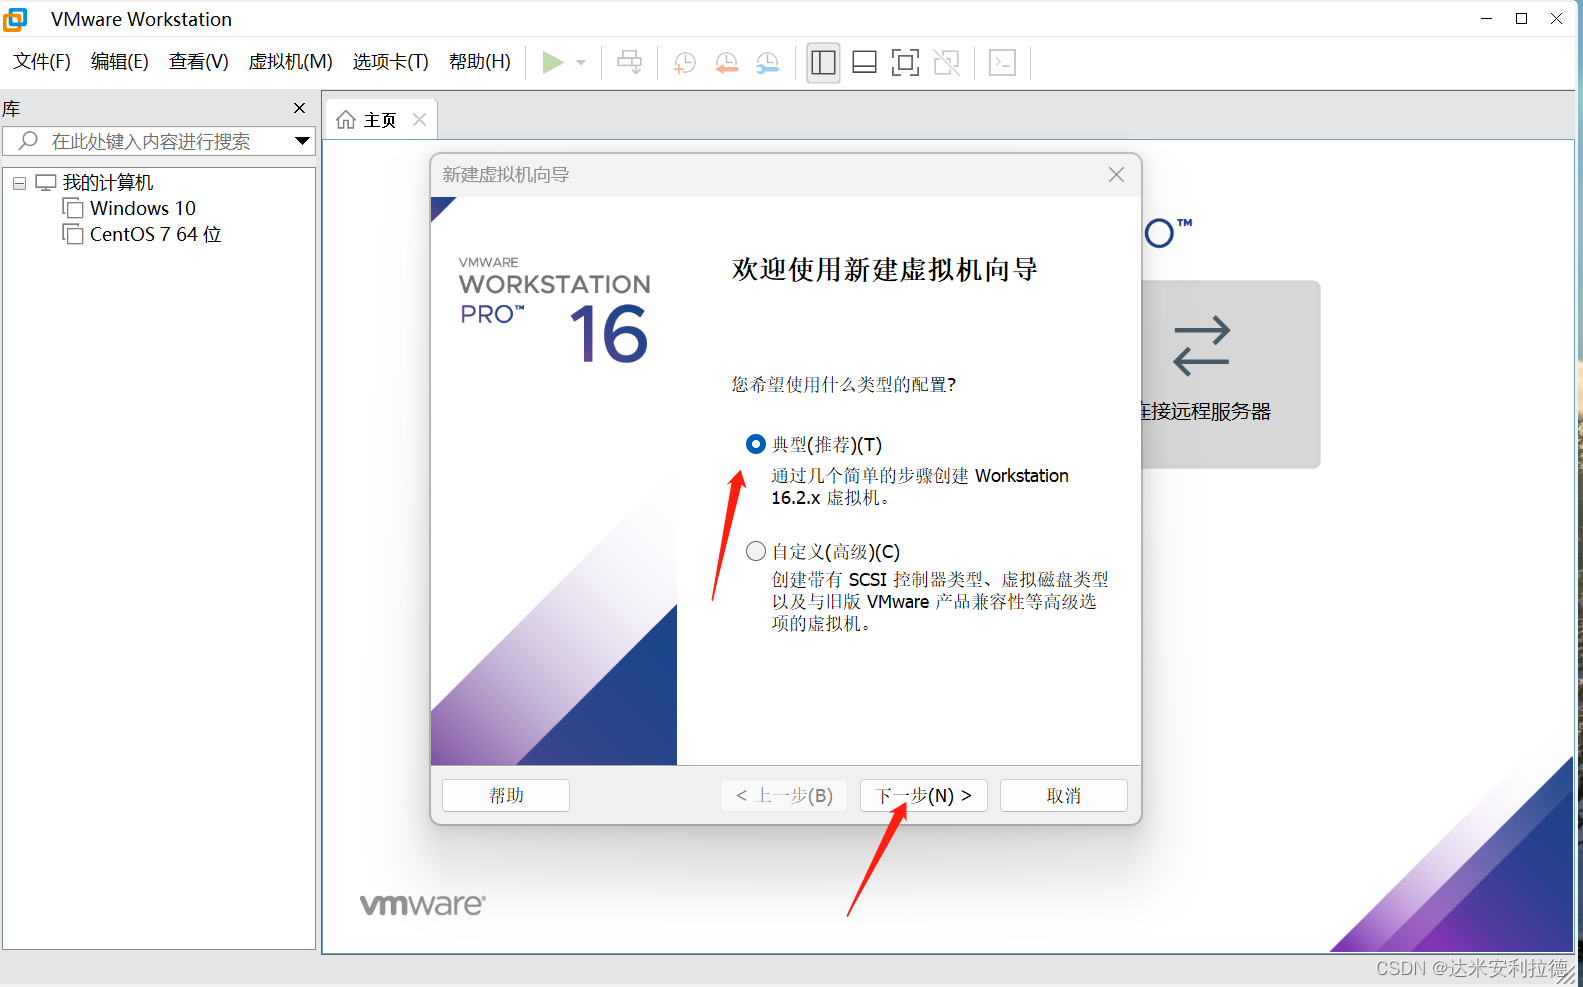Open the 文件(F) menu
The width and height of the screenshot is (1583, 987).
point(42,62)
